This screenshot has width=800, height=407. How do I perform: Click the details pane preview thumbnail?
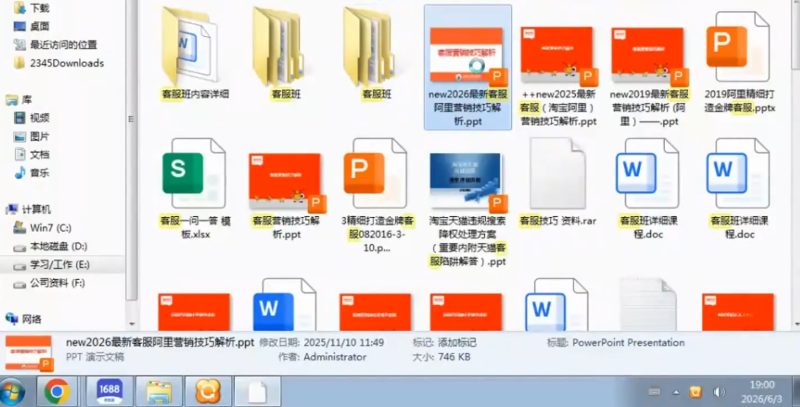coord(29,352)
